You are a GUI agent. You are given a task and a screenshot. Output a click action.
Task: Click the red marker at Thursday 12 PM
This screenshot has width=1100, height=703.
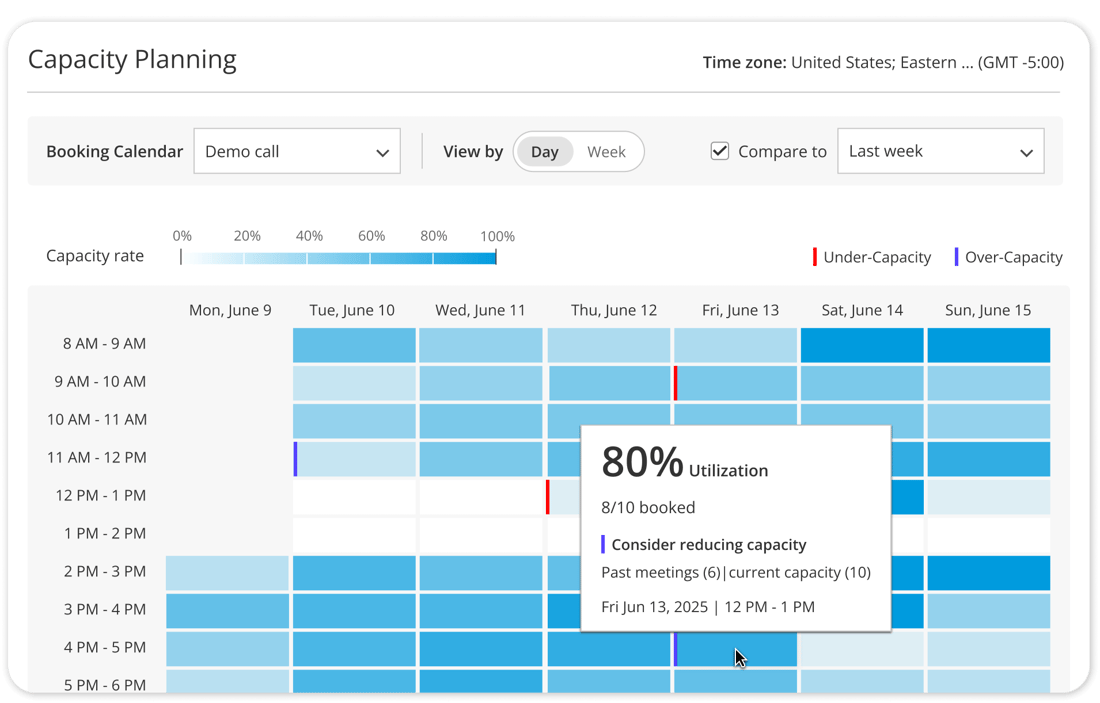pos(547,495)
